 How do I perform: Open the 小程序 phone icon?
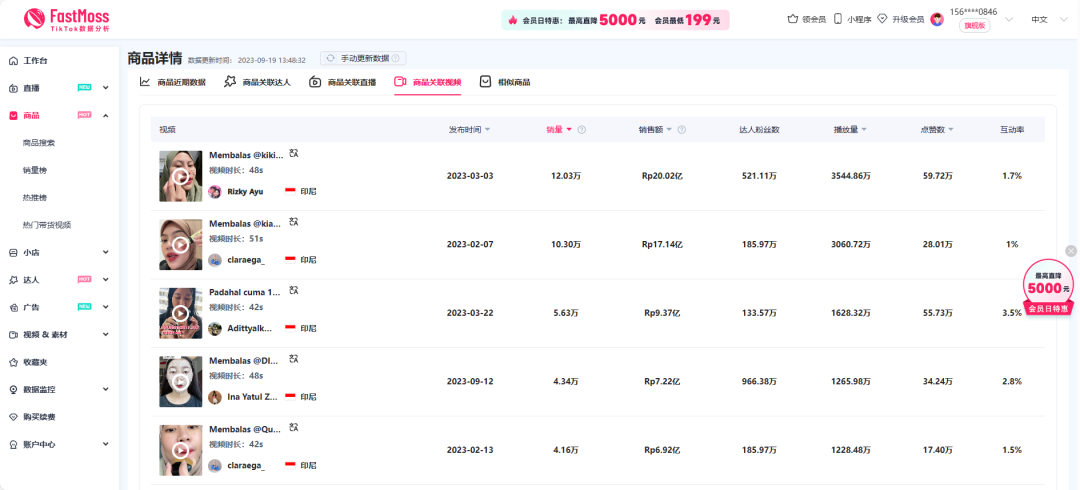838,19
